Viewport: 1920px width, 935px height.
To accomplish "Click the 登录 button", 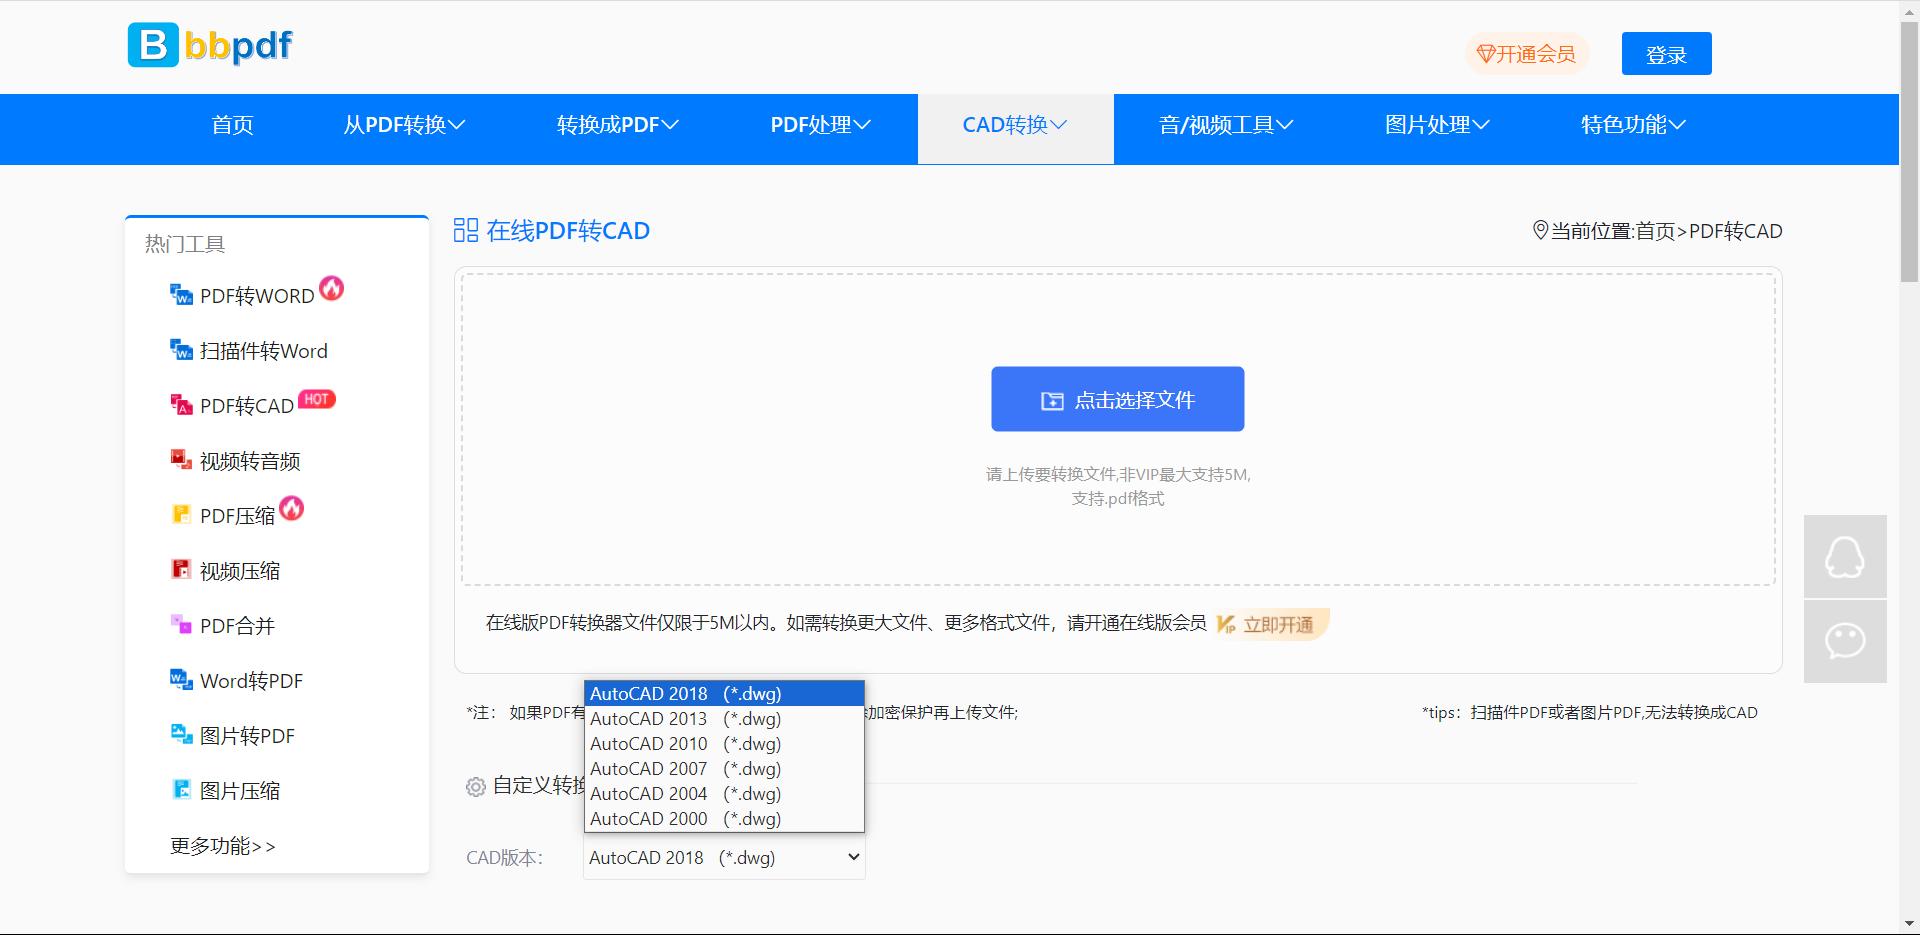I will coord(1666,54).
